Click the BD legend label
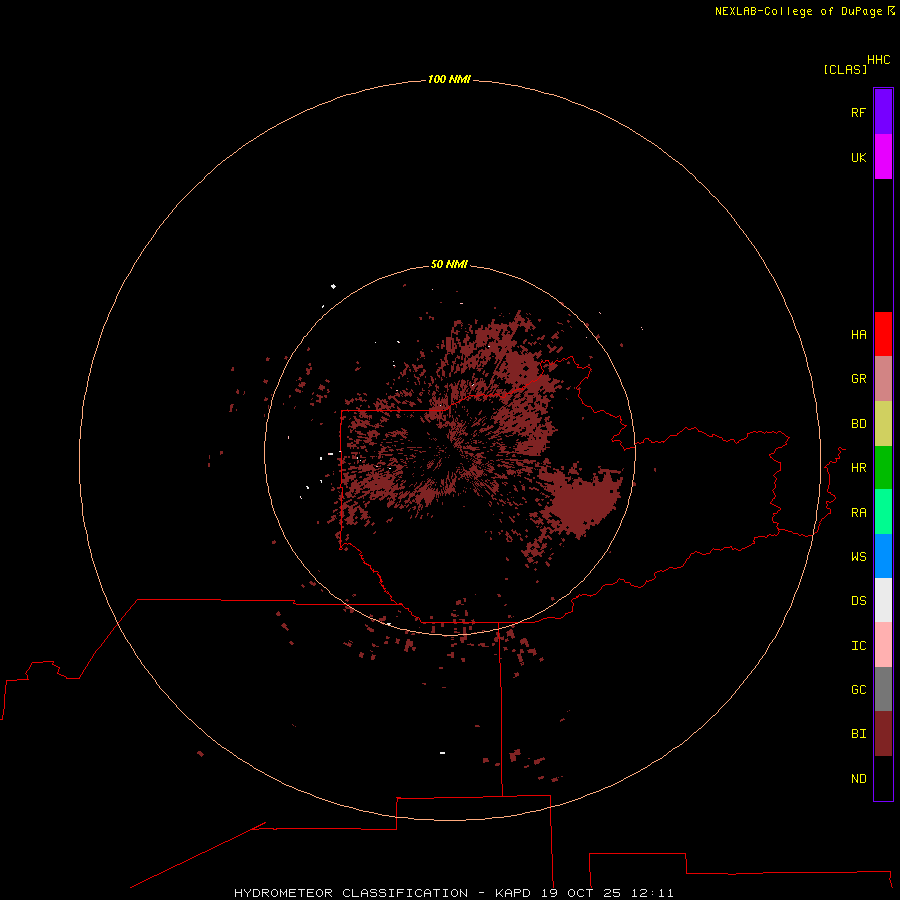The image size is (900, 900). coord(858,424)
